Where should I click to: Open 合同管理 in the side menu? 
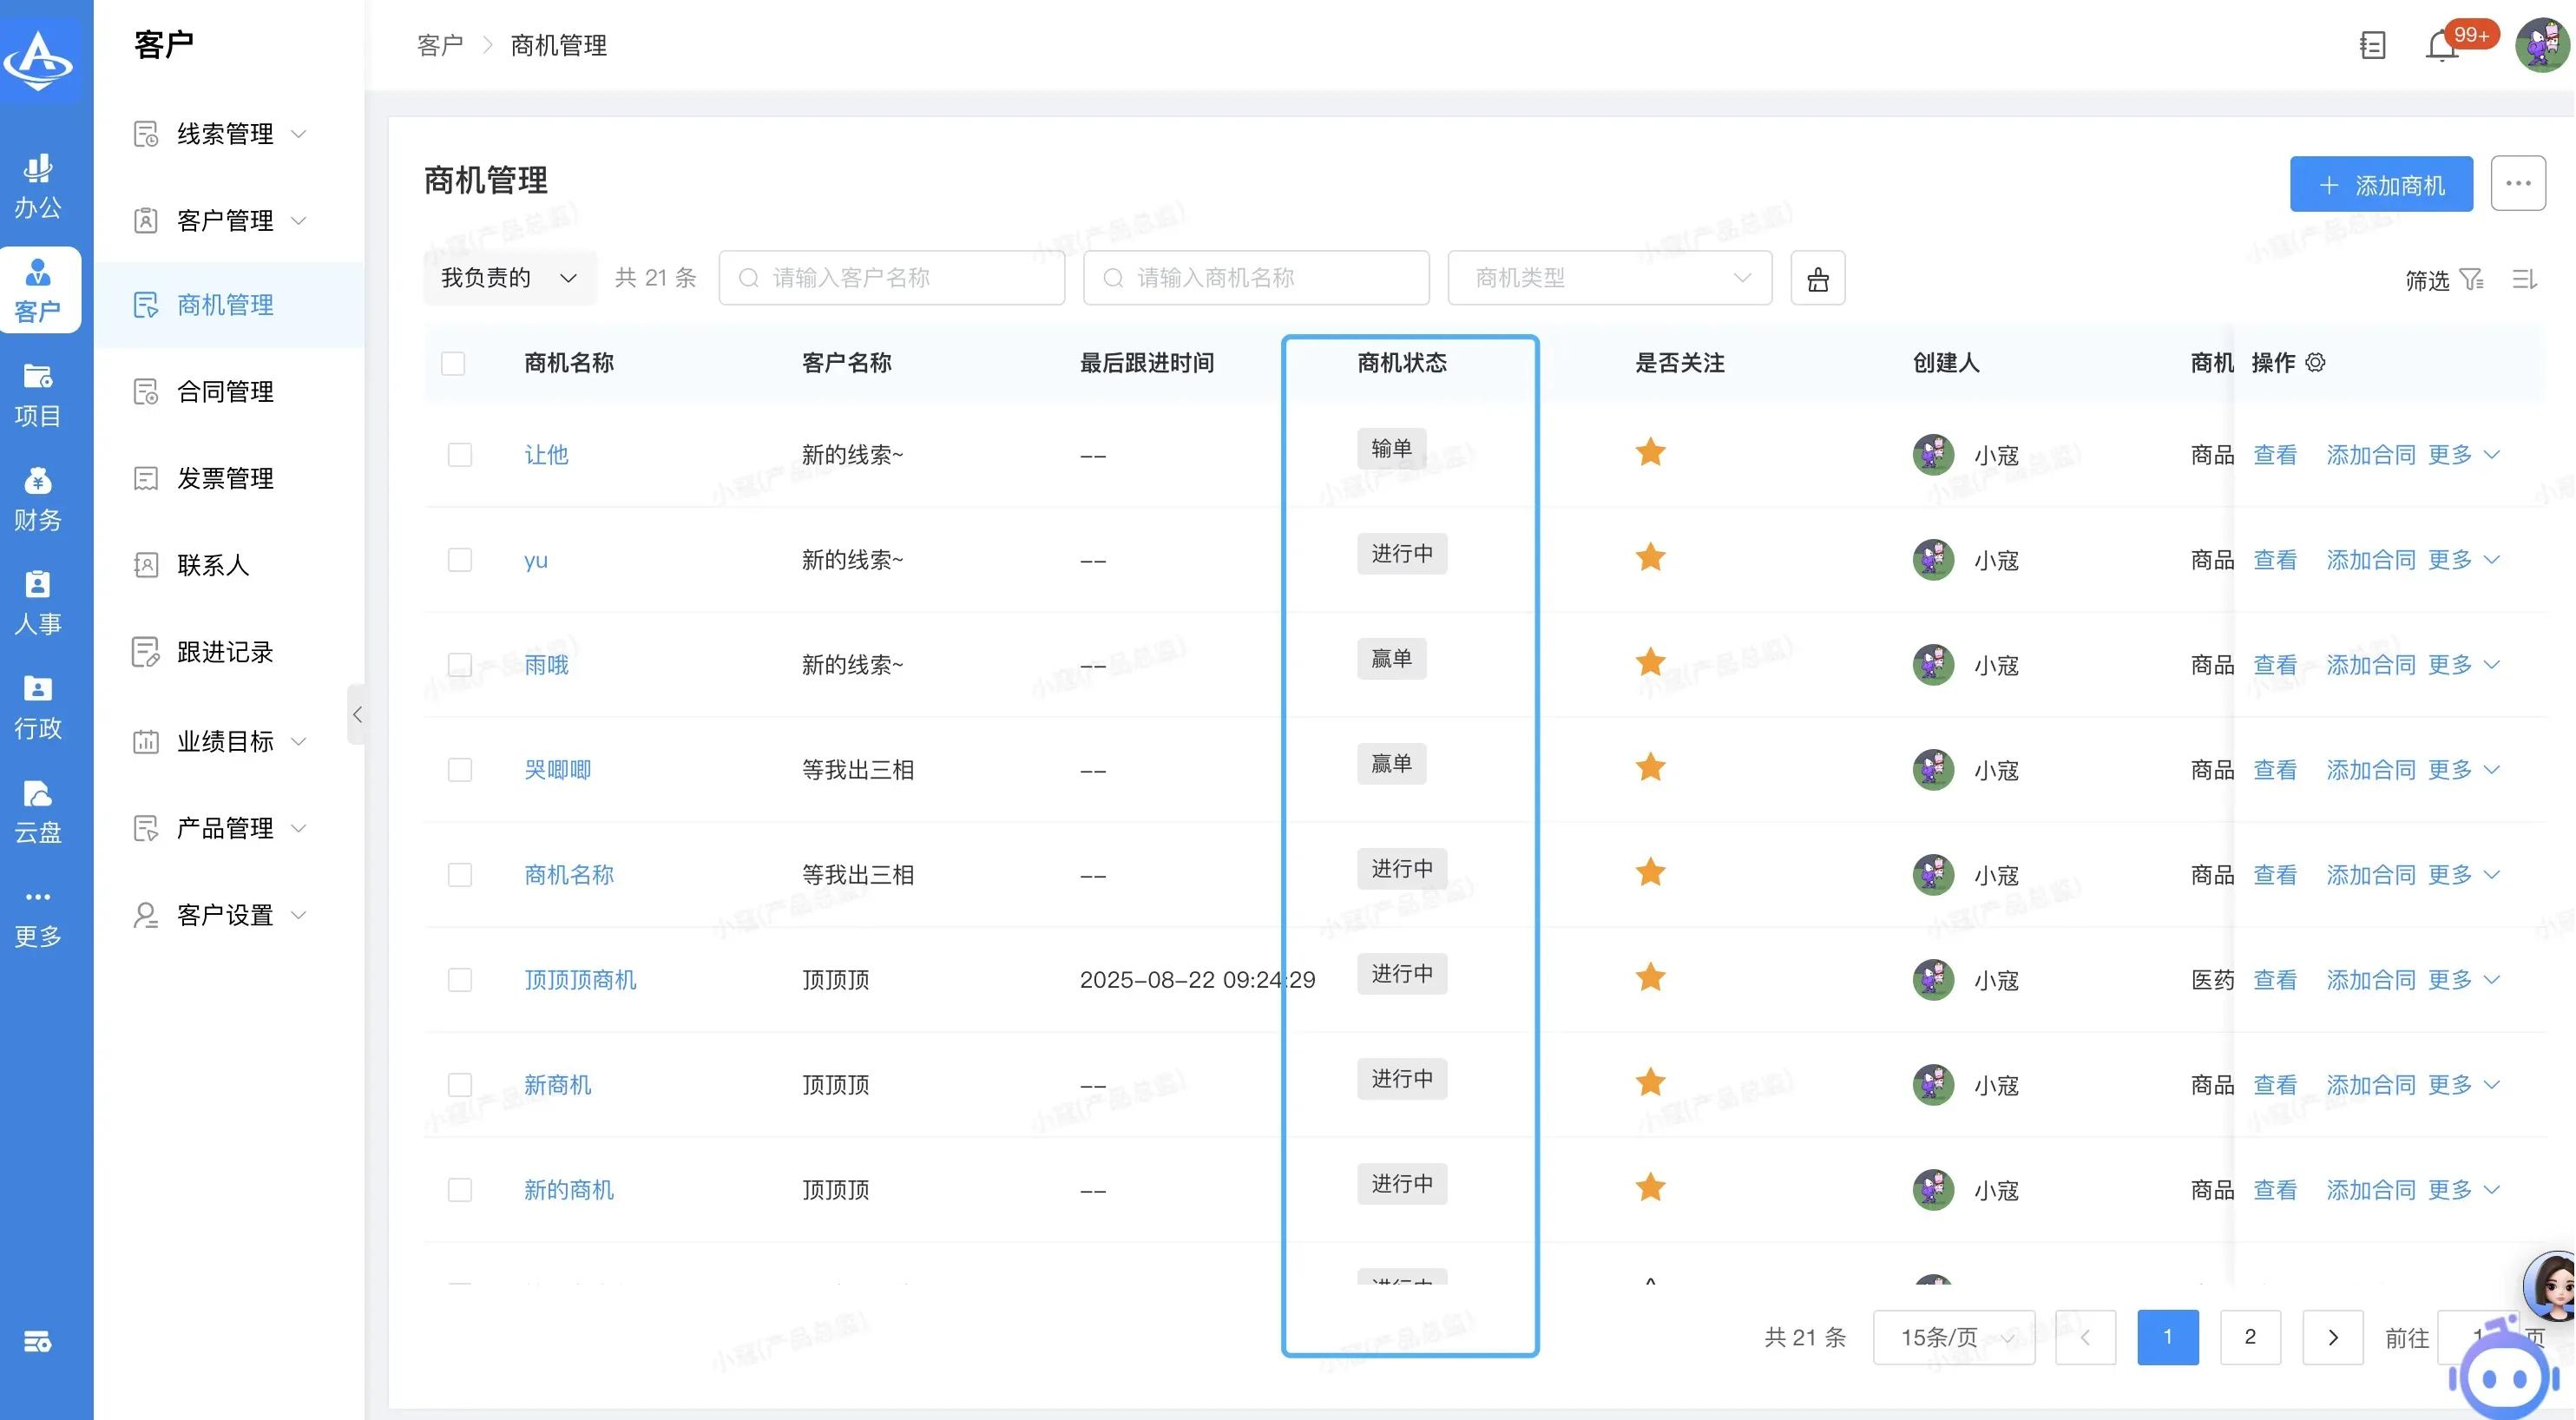point(225,392)
